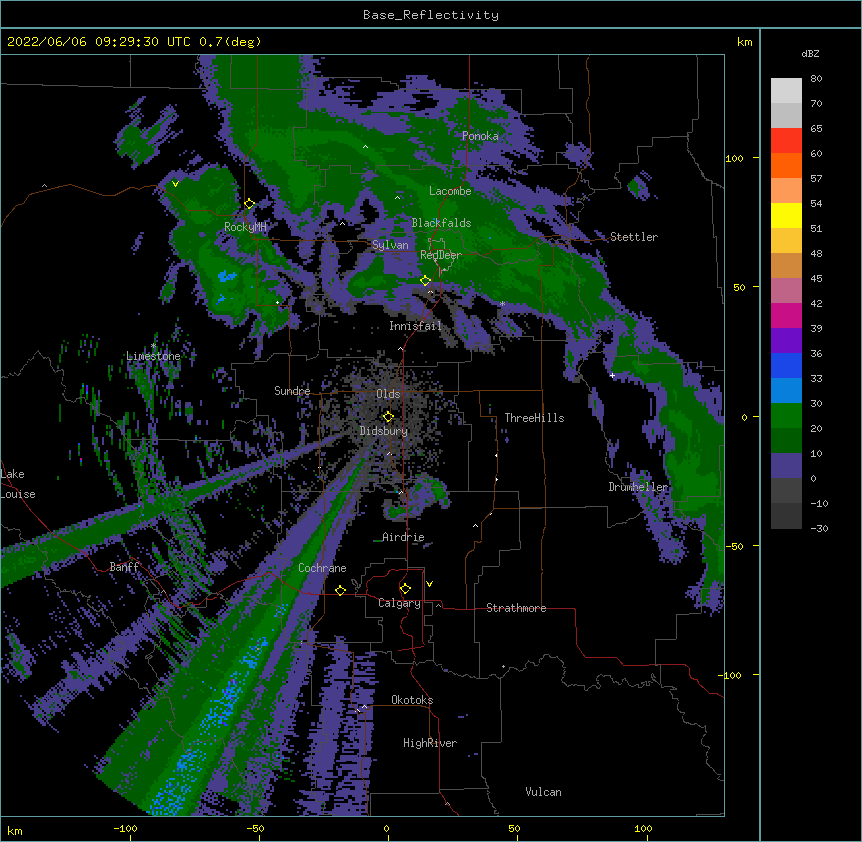The image size is (862, 842).
Task: Click the Banff town label
Action: tap(124, 567)
